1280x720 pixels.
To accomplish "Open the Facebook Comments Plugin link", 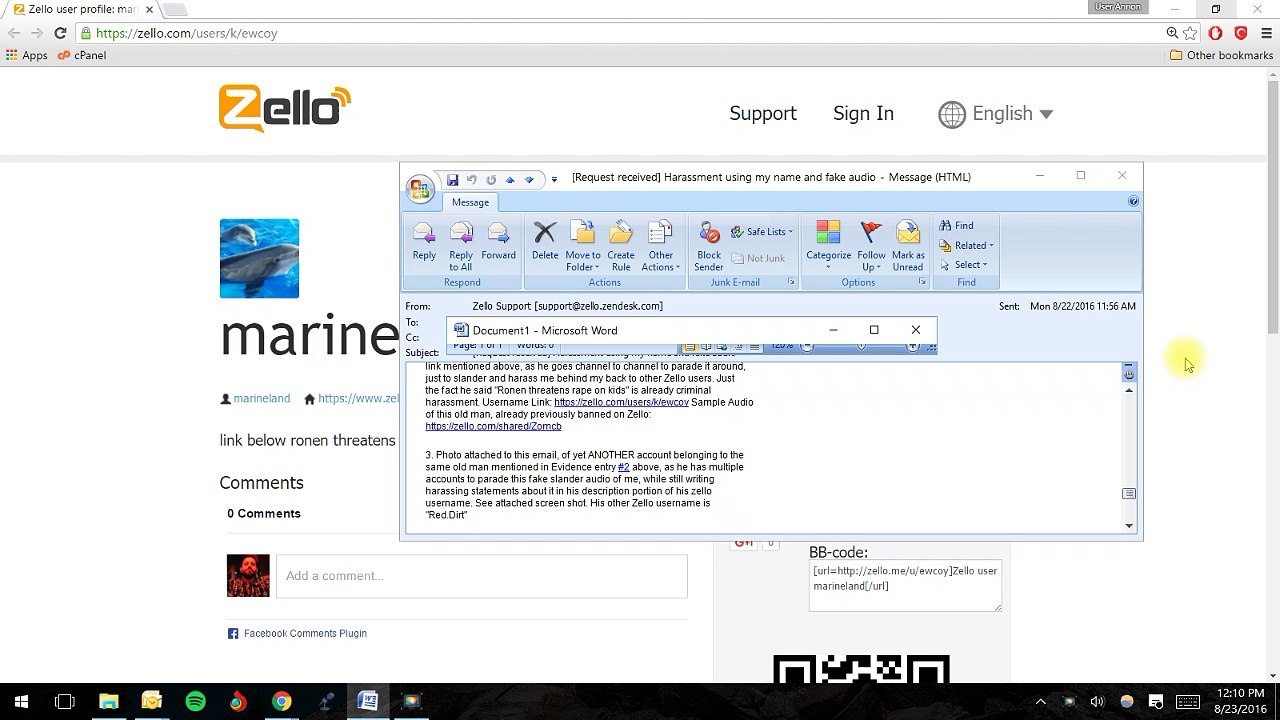I will pos(305,633).
